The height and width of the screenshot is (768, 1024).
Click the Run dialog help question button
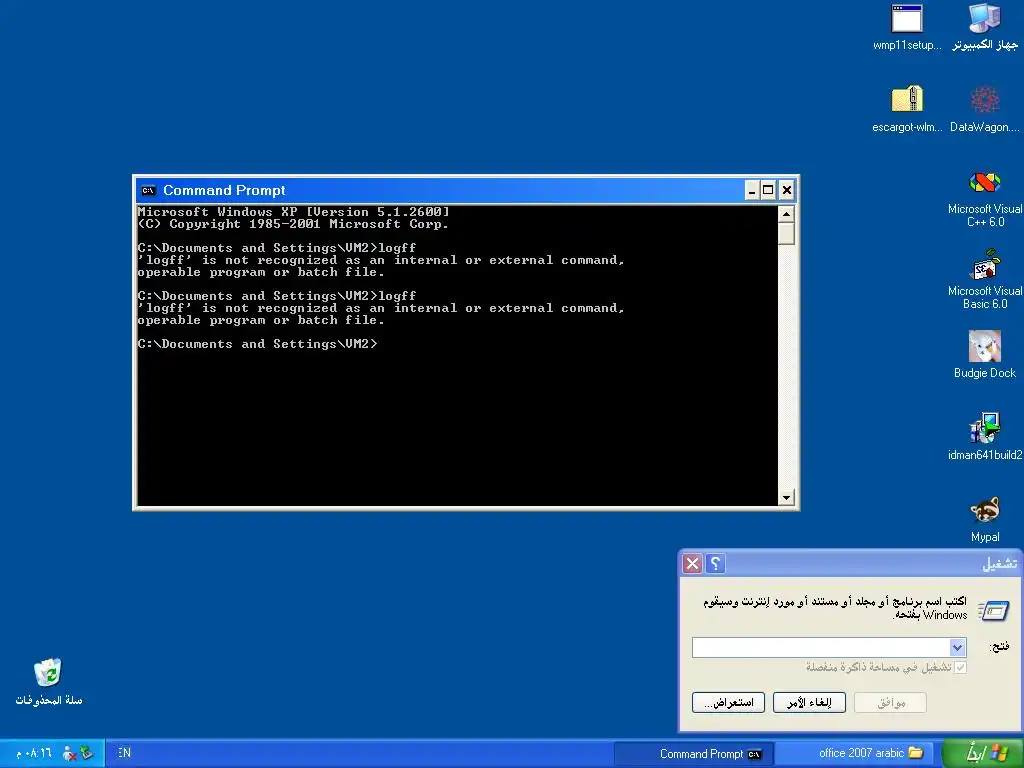[715, 564]
